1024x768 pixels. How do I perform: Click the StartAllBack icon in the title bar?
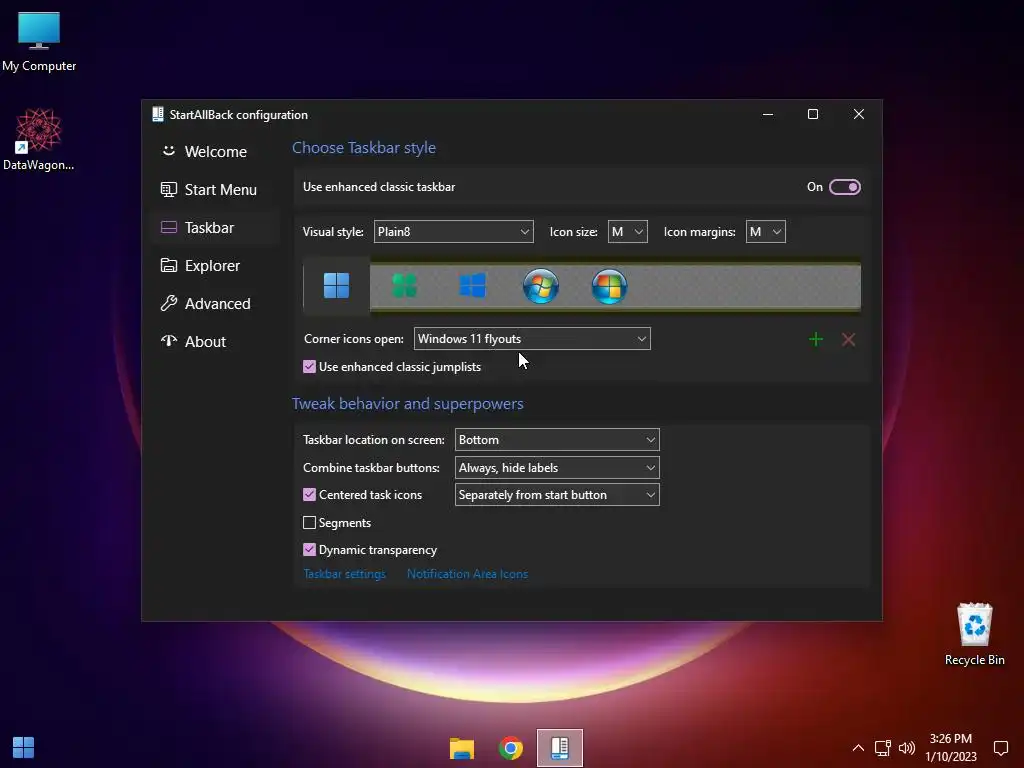pyautogui.click(x=157, y=114)
